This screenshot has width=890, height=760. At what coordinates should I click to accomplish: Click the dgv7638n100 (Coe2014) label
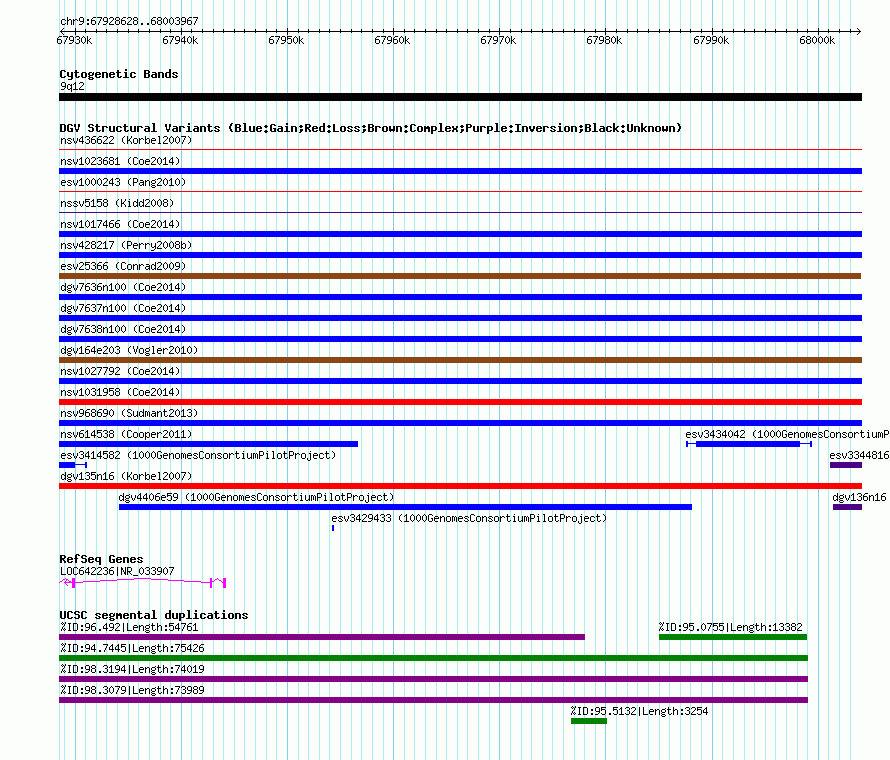[123, 329]
